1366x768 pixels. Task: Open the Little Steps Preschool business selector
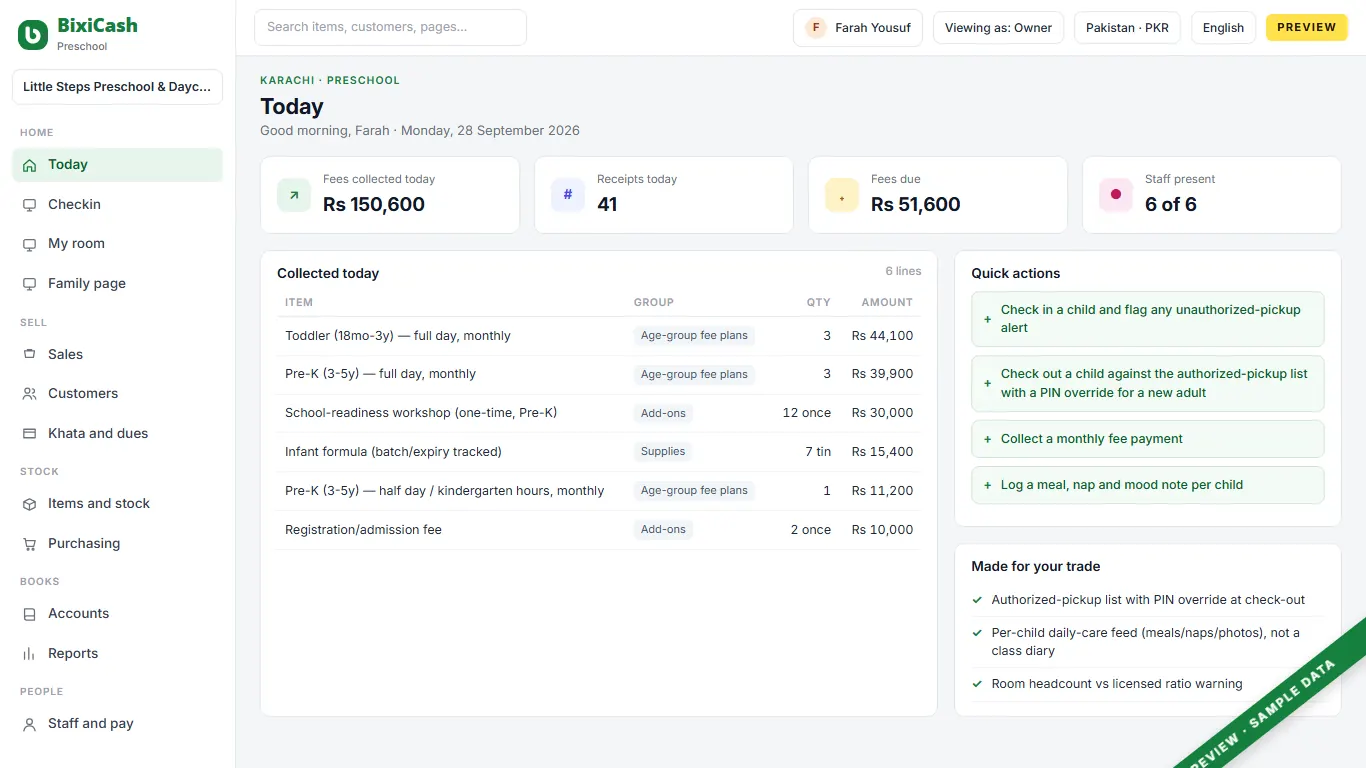117,87
